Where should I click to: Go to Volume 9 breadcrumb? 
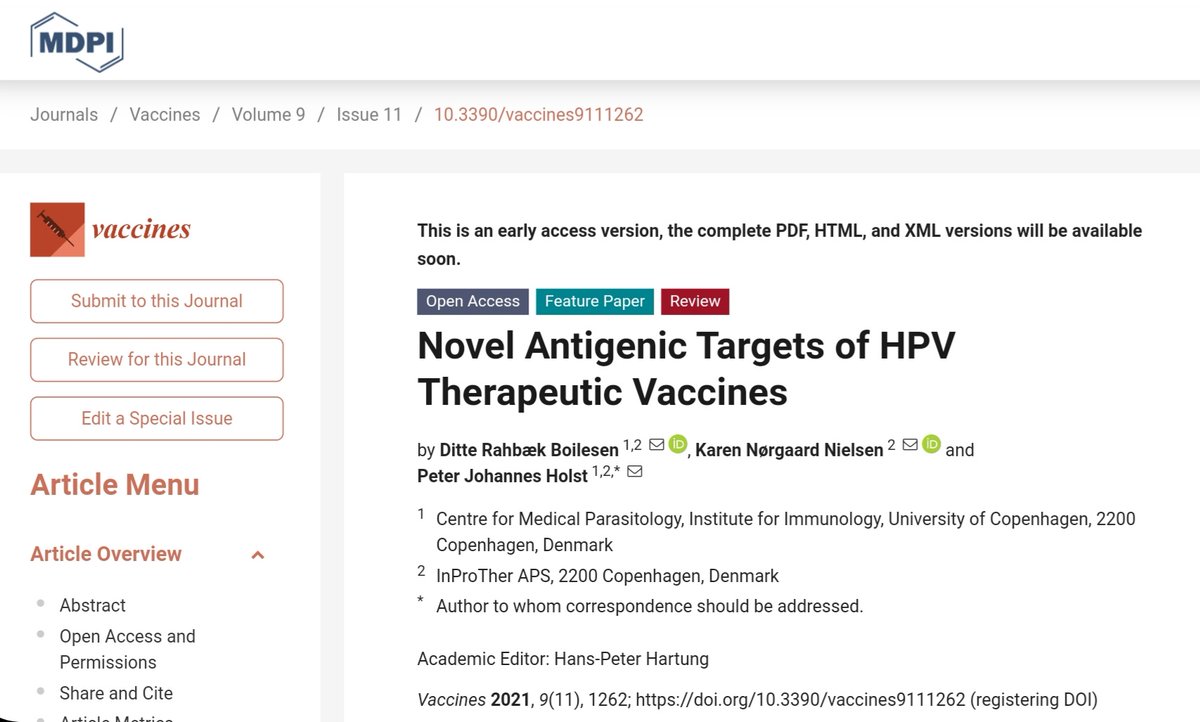[x=268, y=115]
